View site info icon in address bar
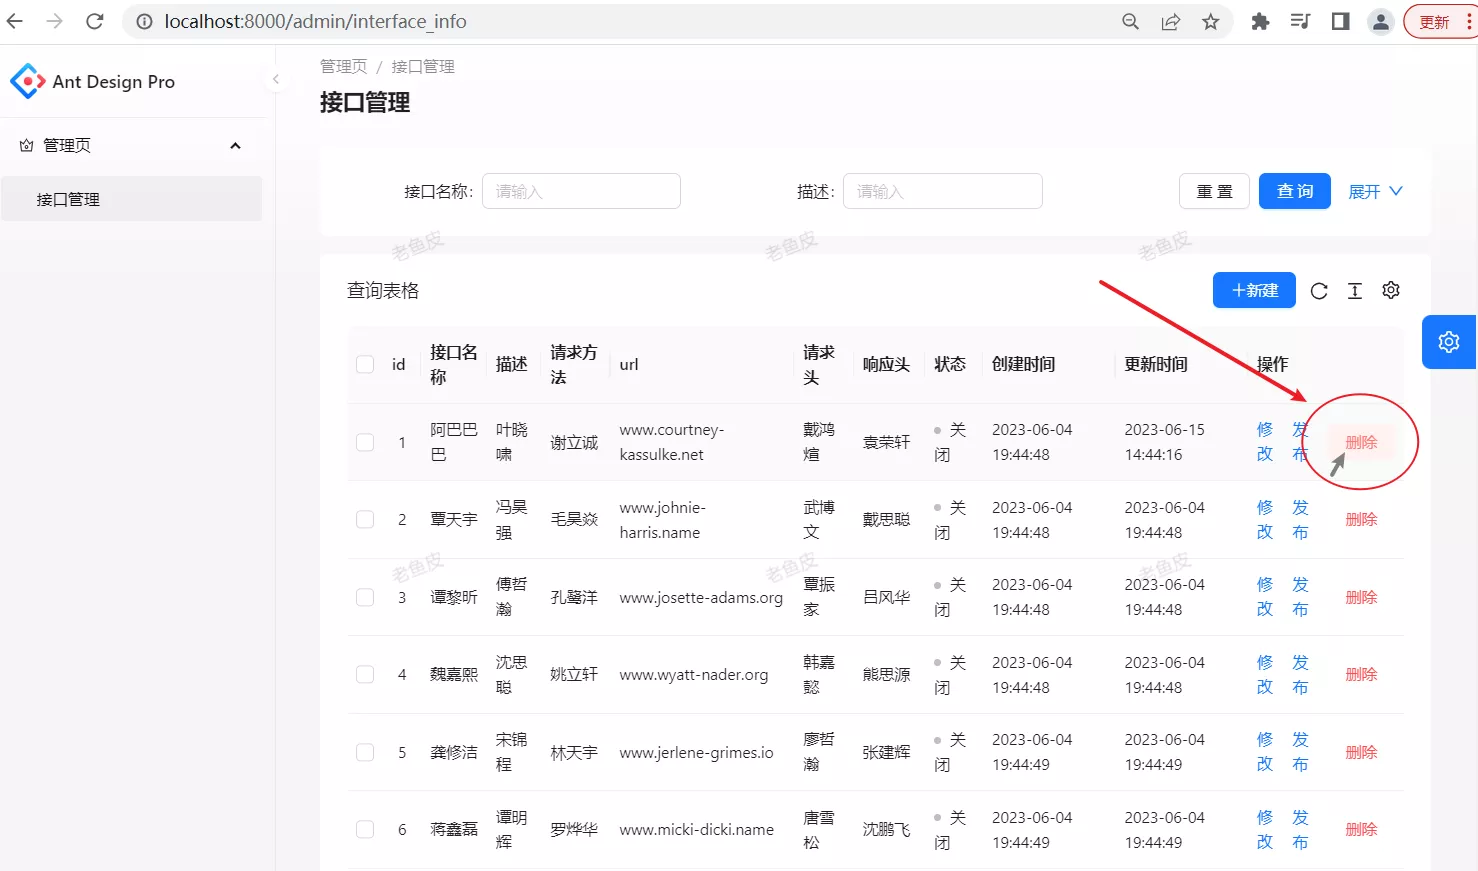This screenshot has height=871, width=1478. tap(145, 21)
